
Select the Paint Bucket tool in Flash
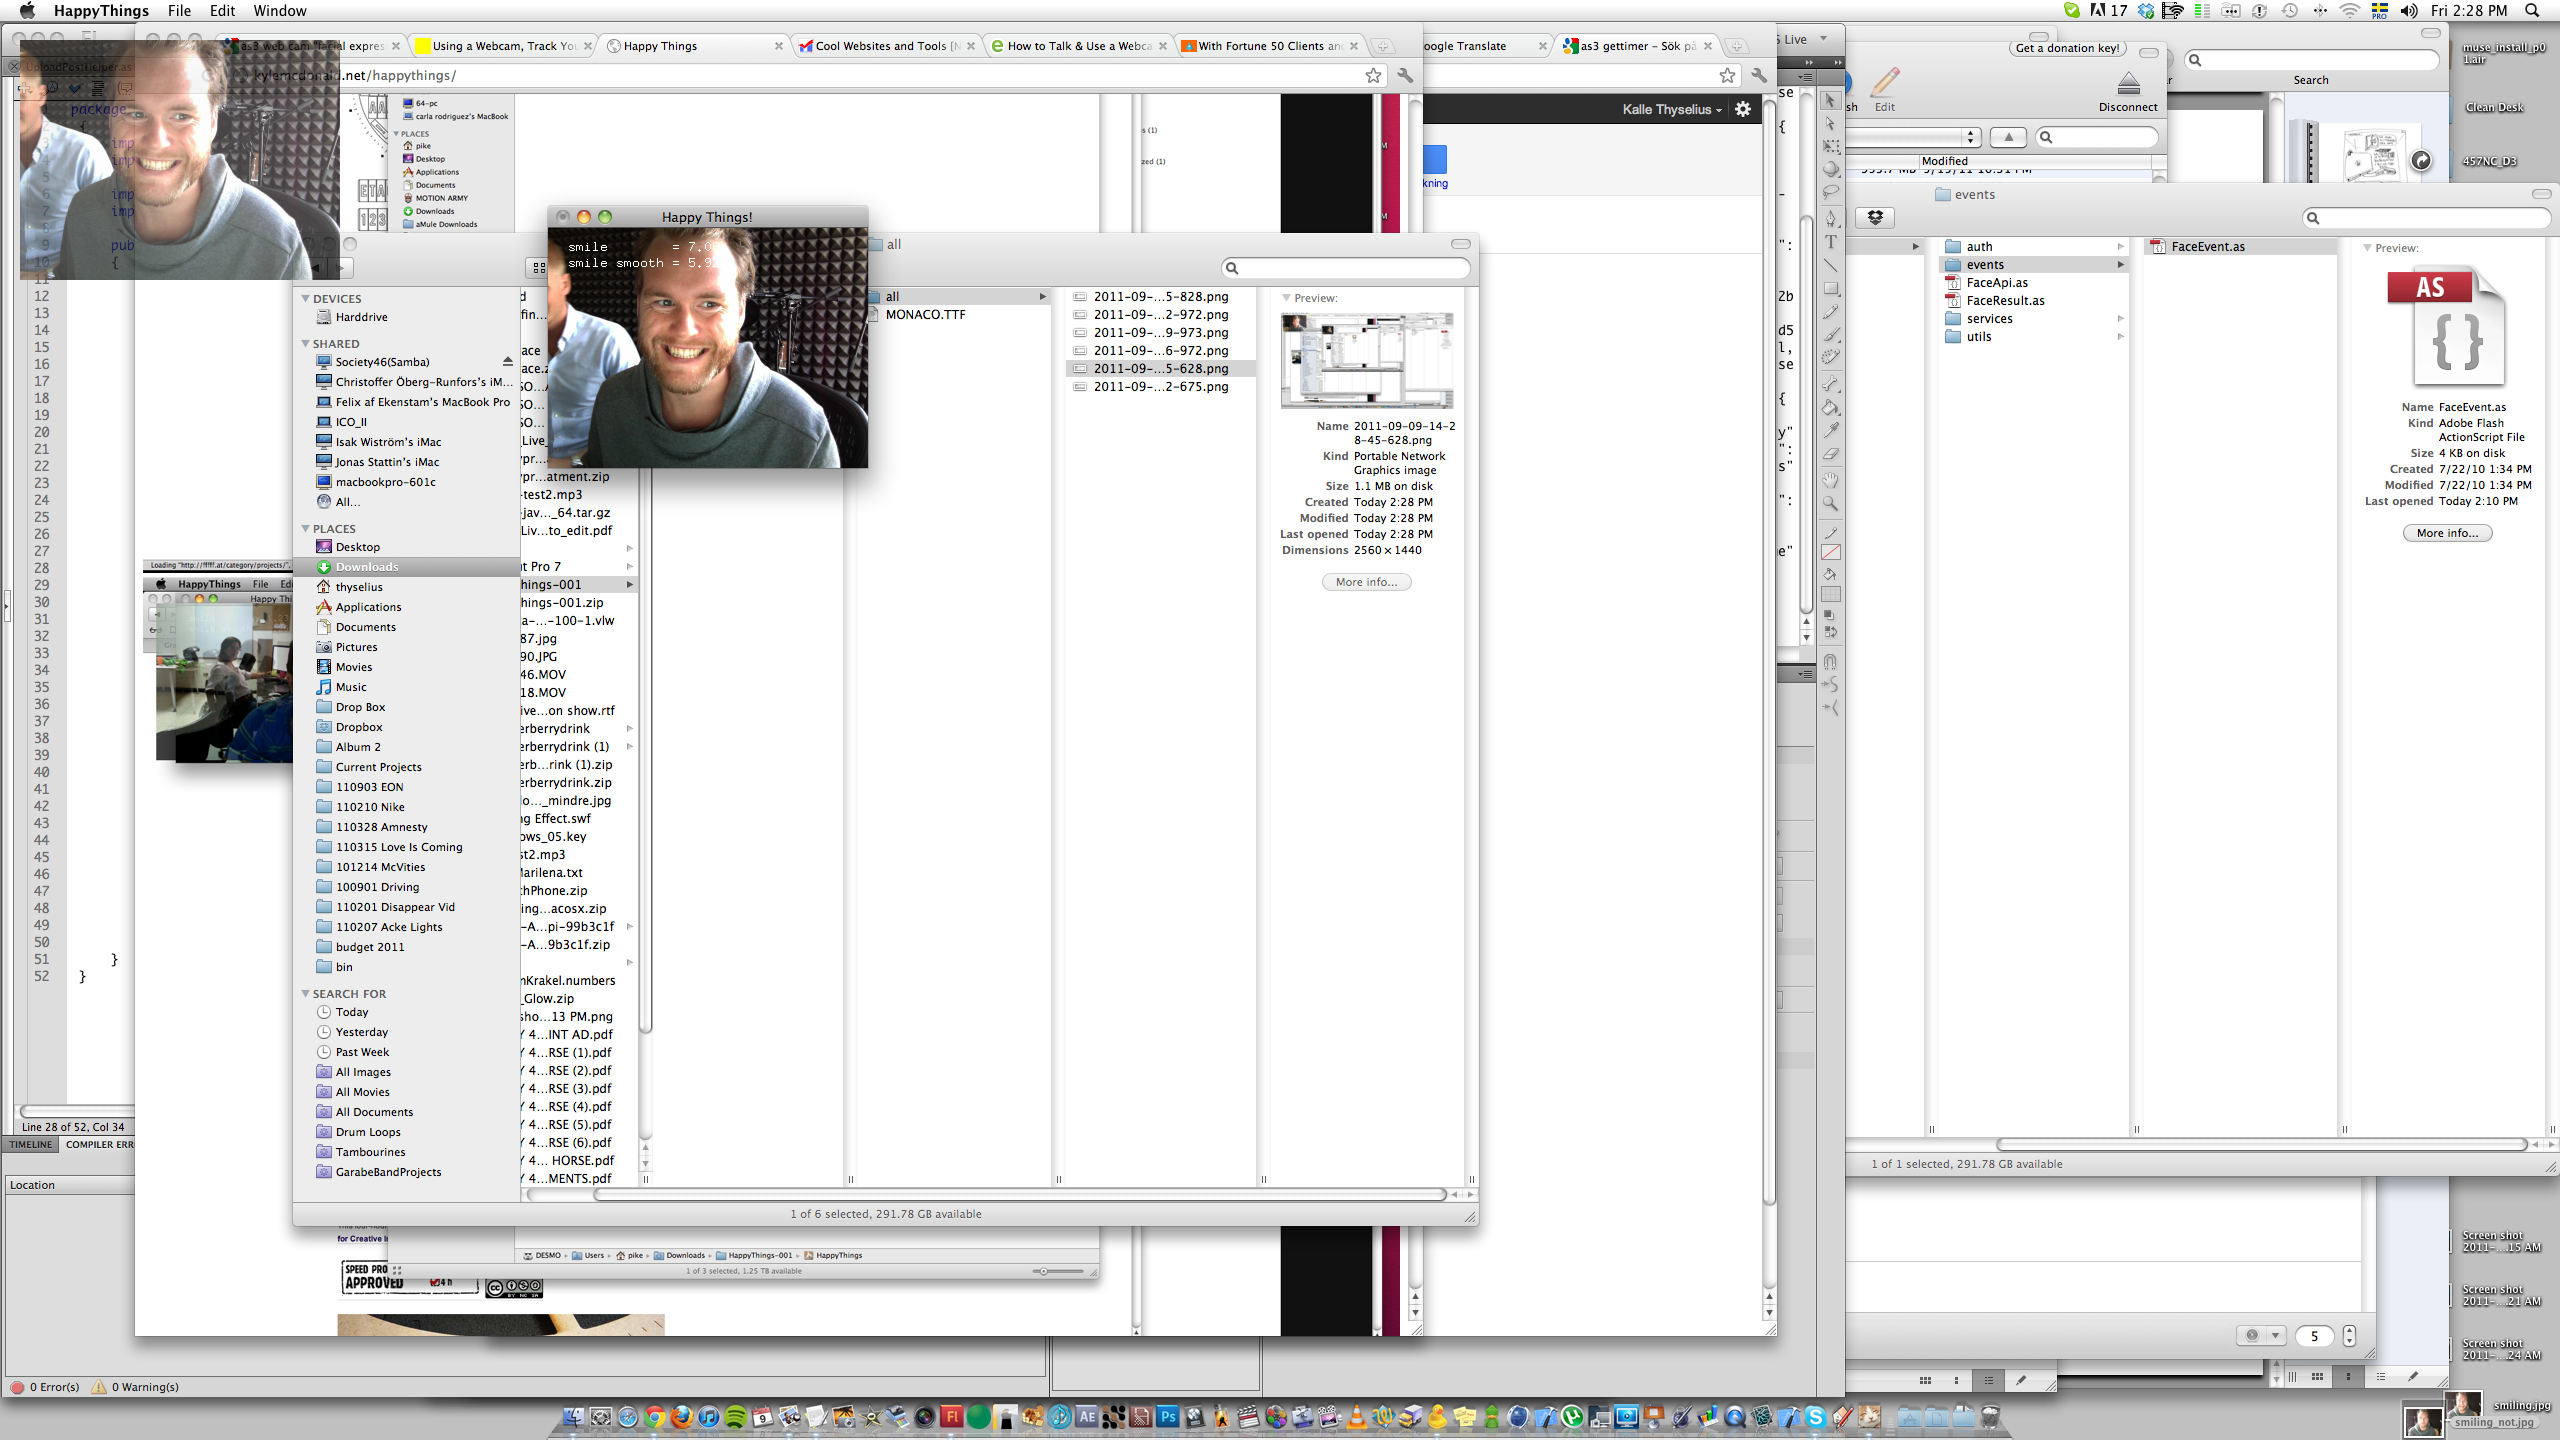tap(1830, 407)
